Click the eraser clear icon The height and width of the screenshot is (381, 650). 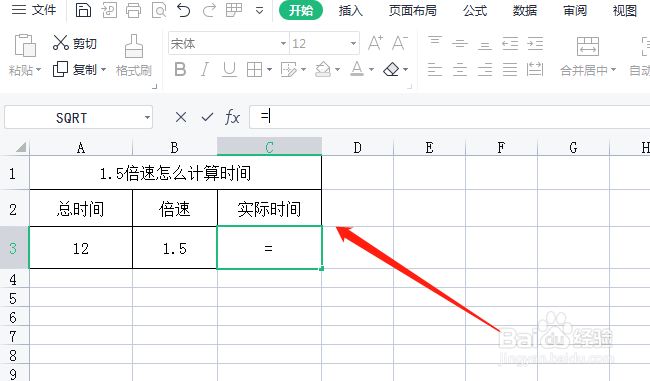(x=391, y=69)
